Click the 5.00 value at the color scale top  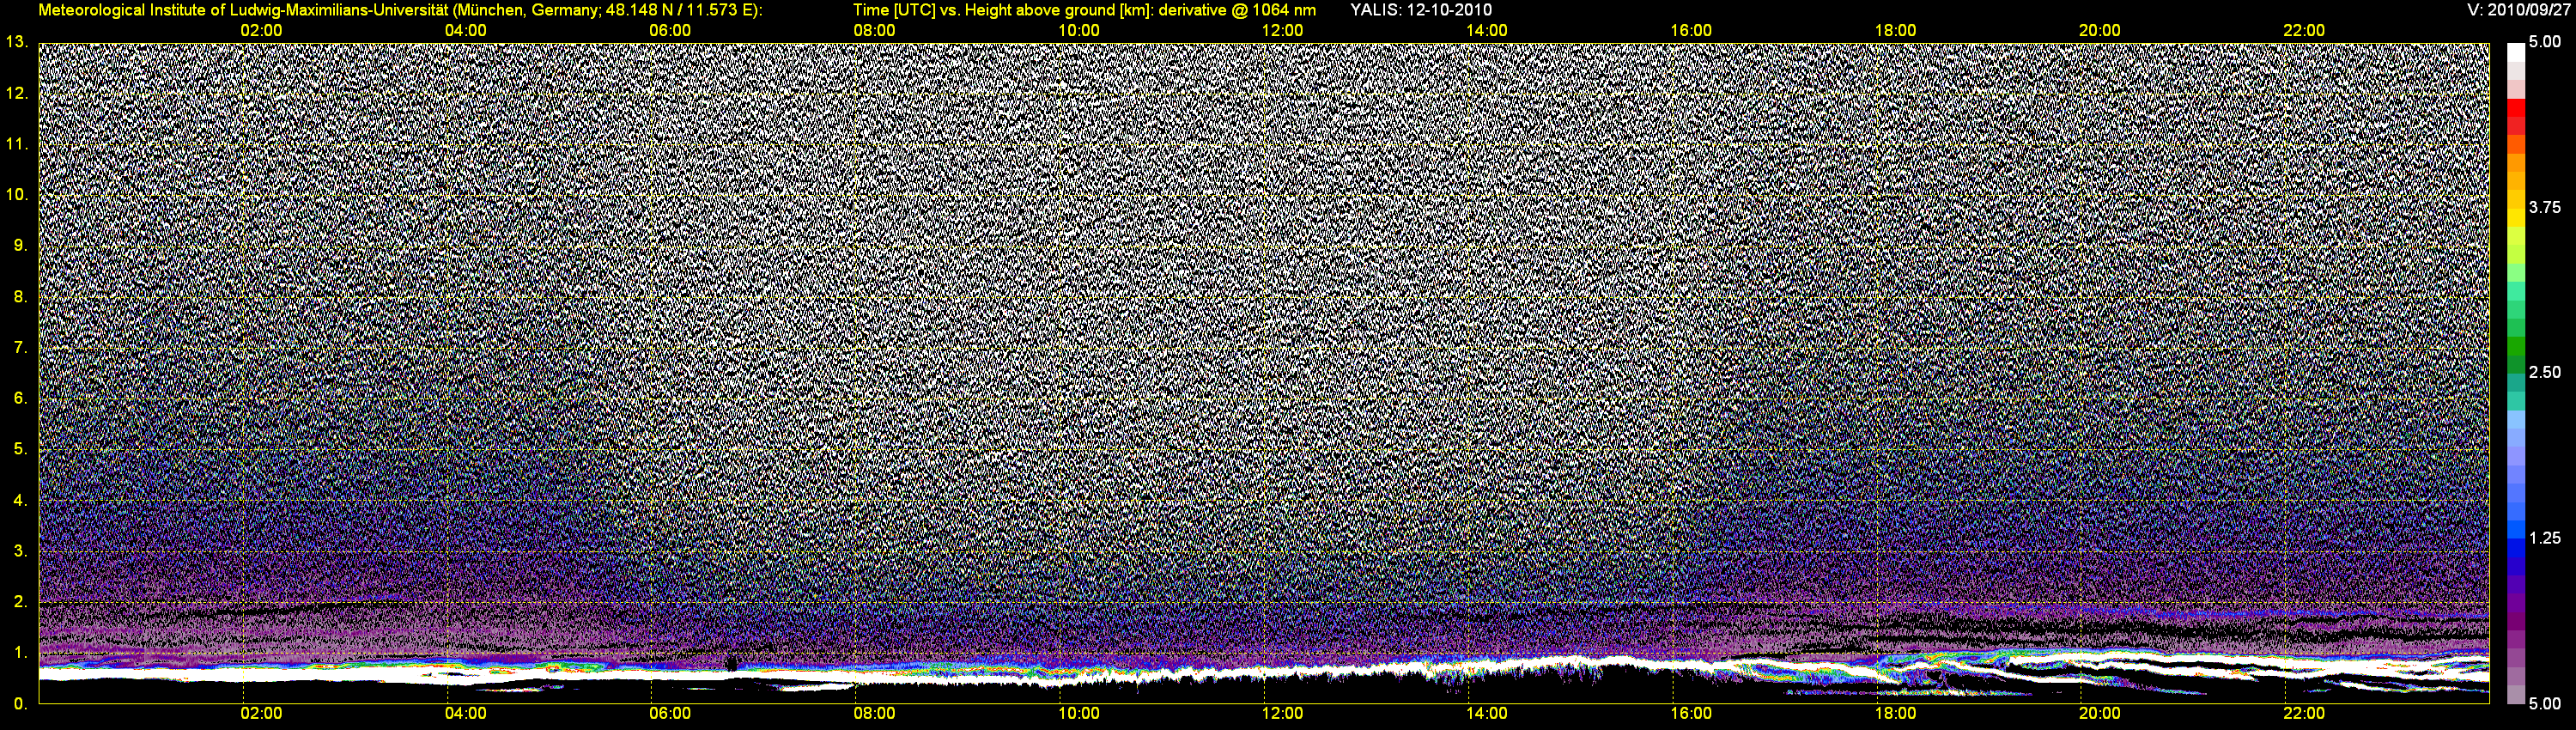(x=2545, y=42)
